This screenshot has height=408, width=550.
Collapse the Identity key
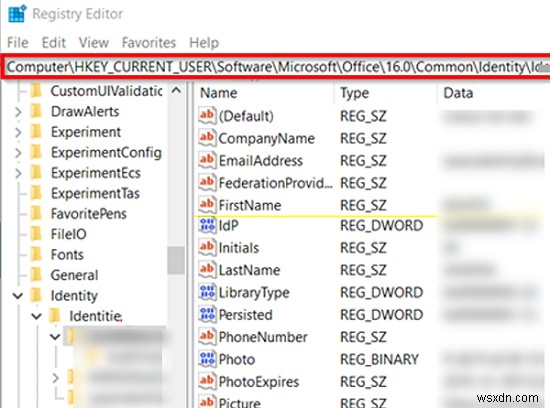coord(18,296)
